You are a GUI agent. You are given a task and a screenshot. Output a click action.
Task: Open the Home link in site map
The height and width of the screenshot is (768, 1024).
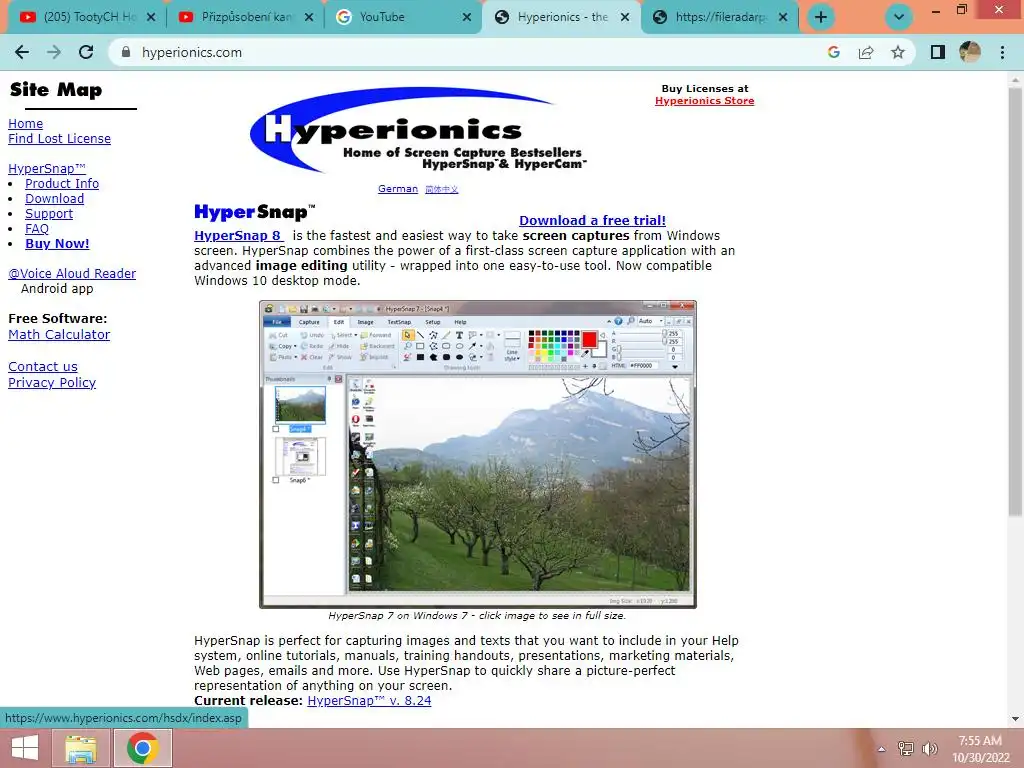[x=25, y=123]
